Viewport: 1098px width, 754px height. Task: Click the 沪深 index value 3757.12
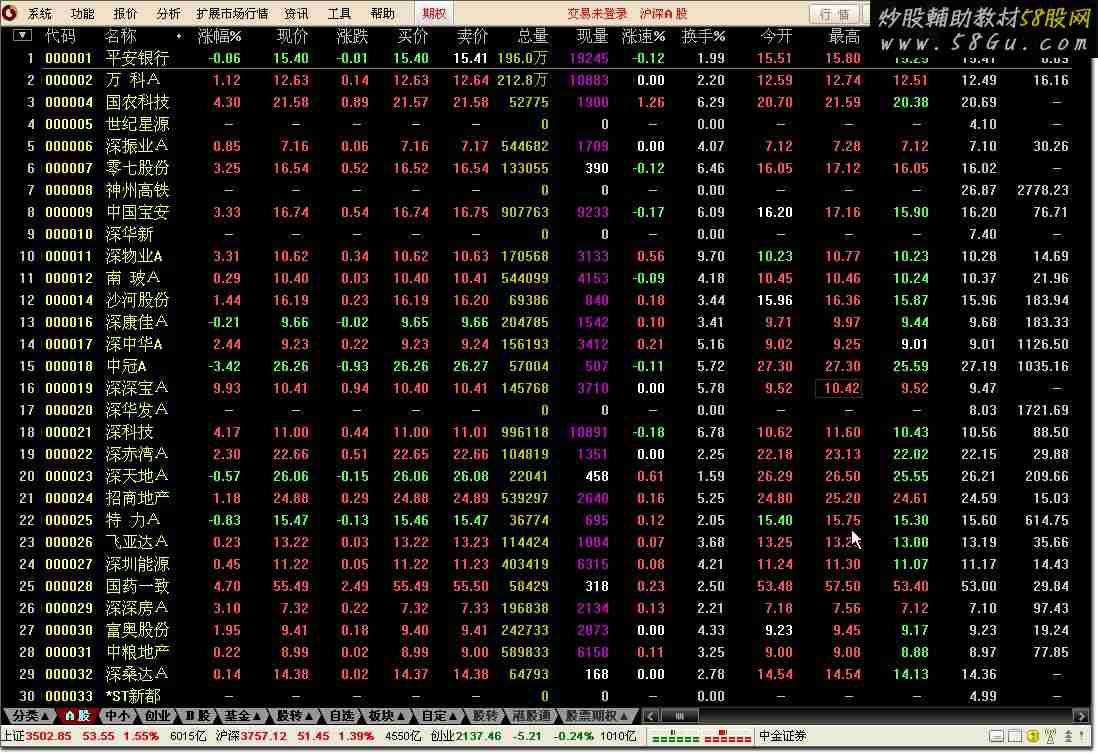(x=264, y=736)
